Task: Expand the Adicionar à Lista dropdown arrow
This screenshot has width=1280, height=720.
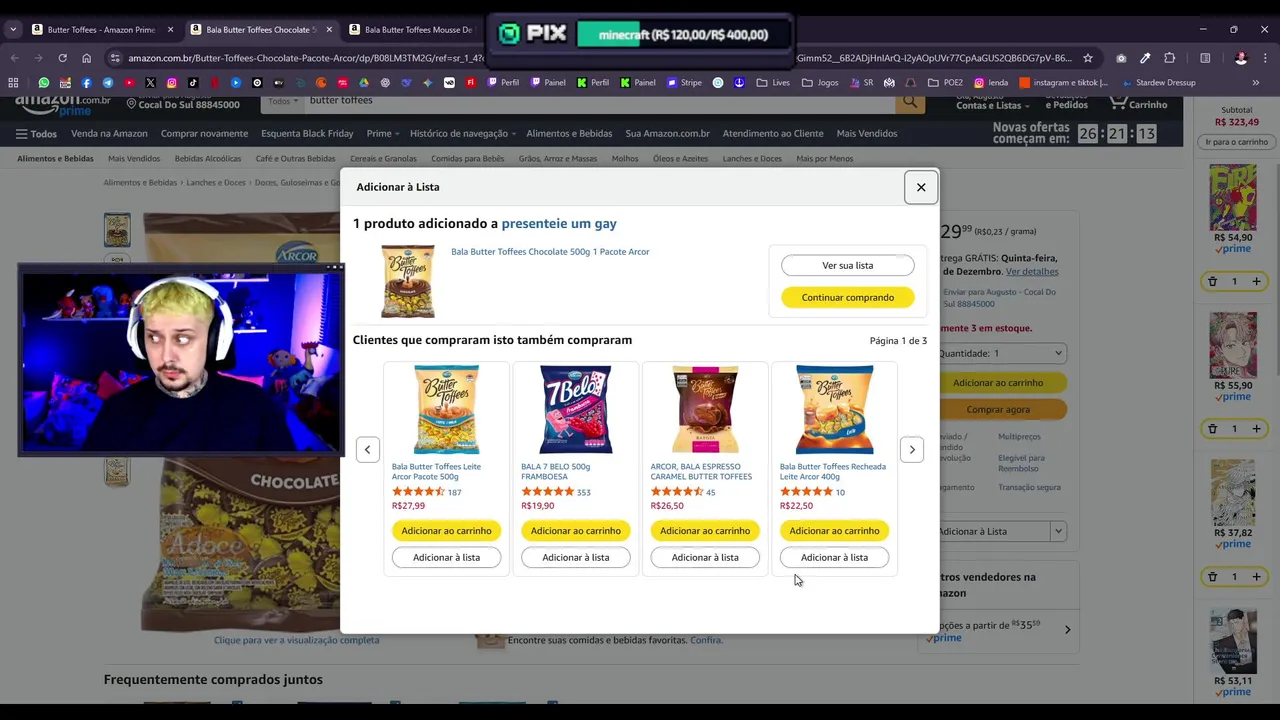Action: click(1057, 532)
